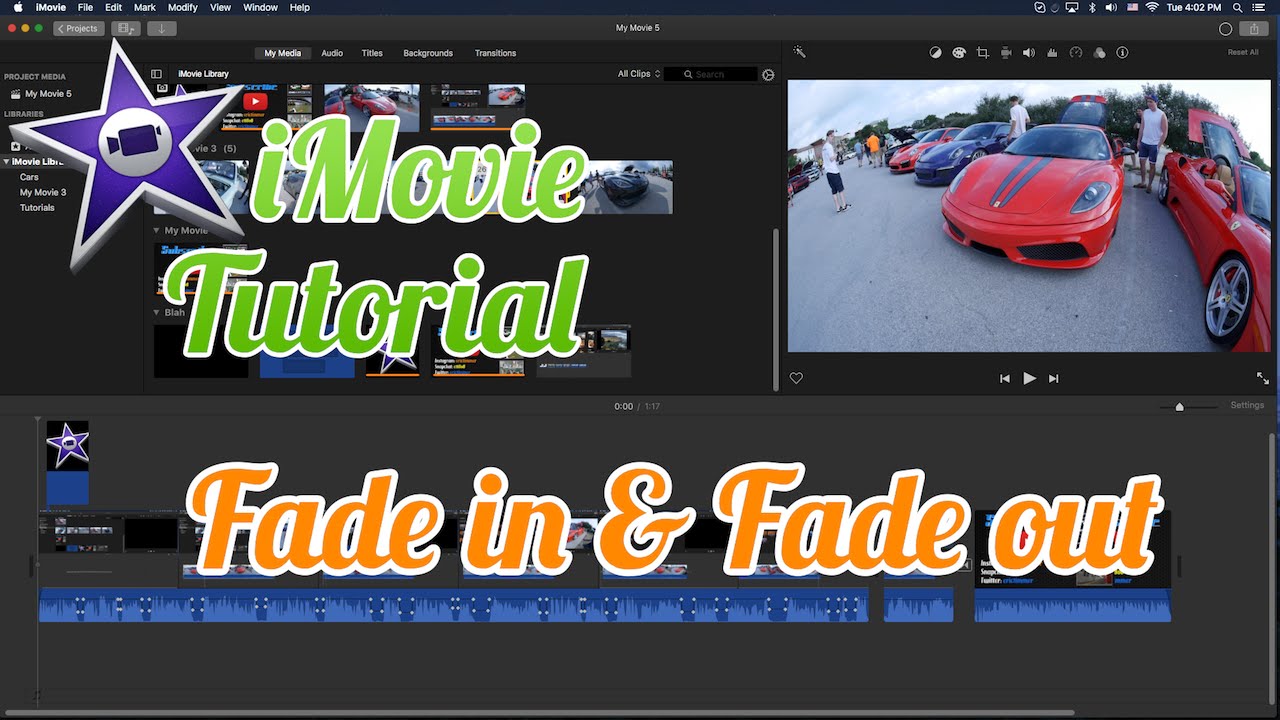Collapse the iMovie Library tree

coord(6,161)
